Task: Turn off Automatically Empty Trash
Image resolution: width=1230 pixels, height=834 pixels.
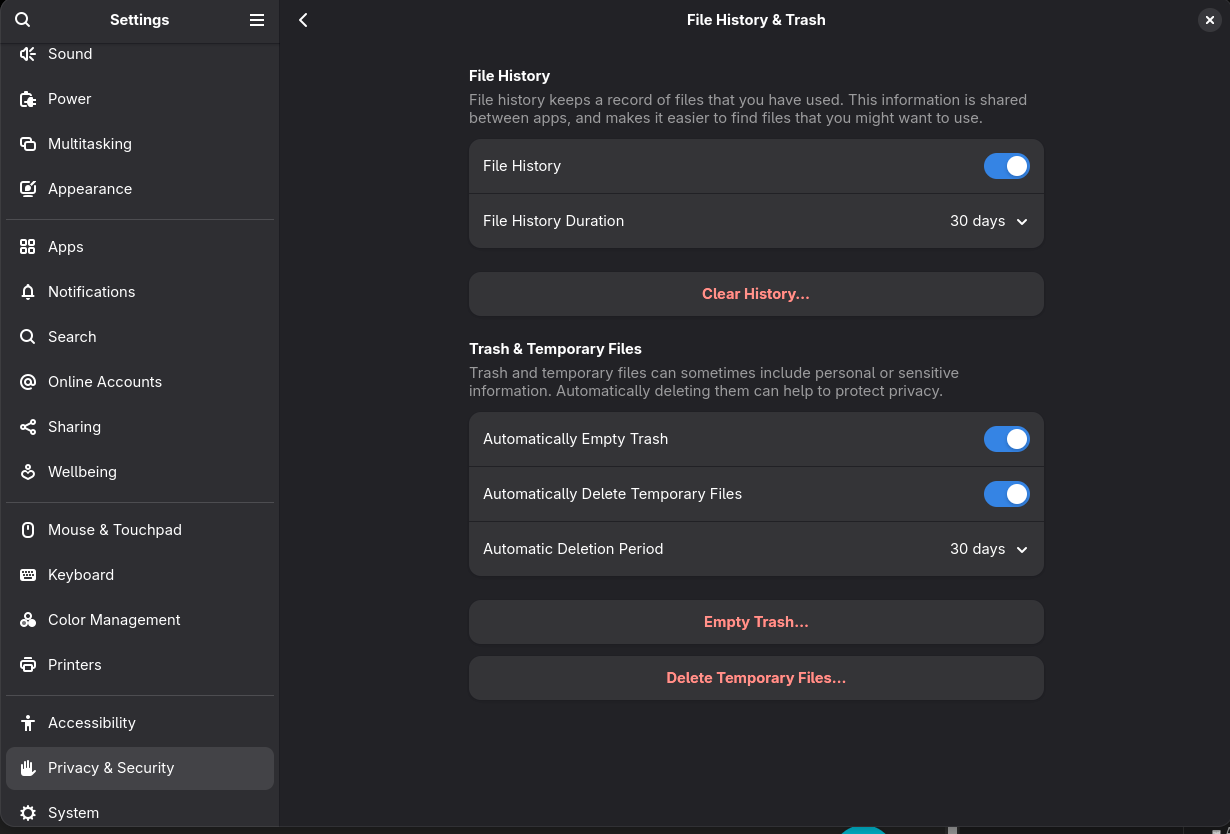Action: pyautogui.click(x=1006, y=439)
